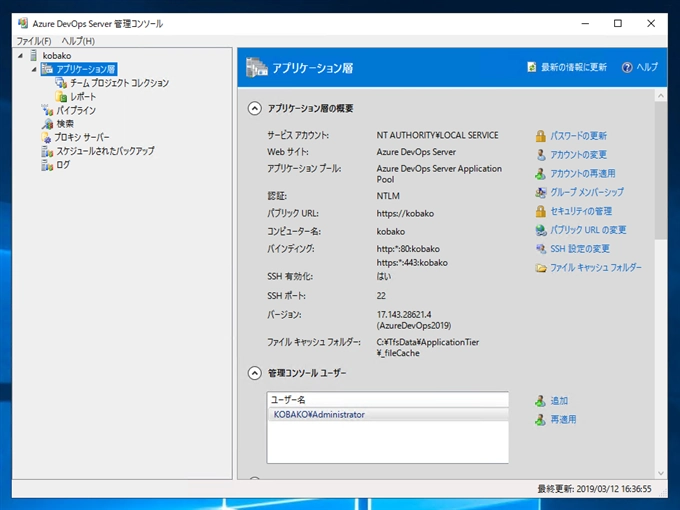The width and height of the screenshot is (680, 510).
Task: Select the KOBAKO¥Administrator user row
Action: click(x=388, y=415)
